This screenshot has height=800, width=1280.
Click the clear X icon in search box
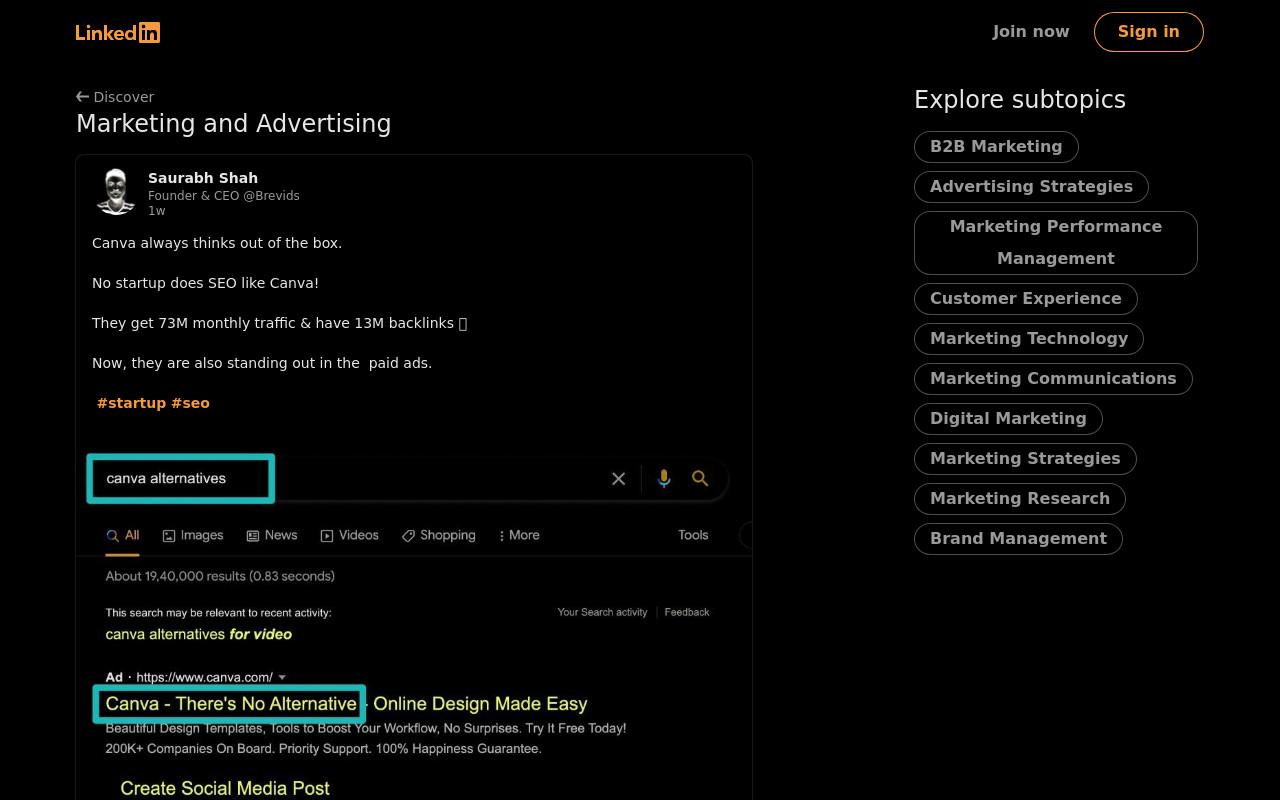click(x=619, y=479)
